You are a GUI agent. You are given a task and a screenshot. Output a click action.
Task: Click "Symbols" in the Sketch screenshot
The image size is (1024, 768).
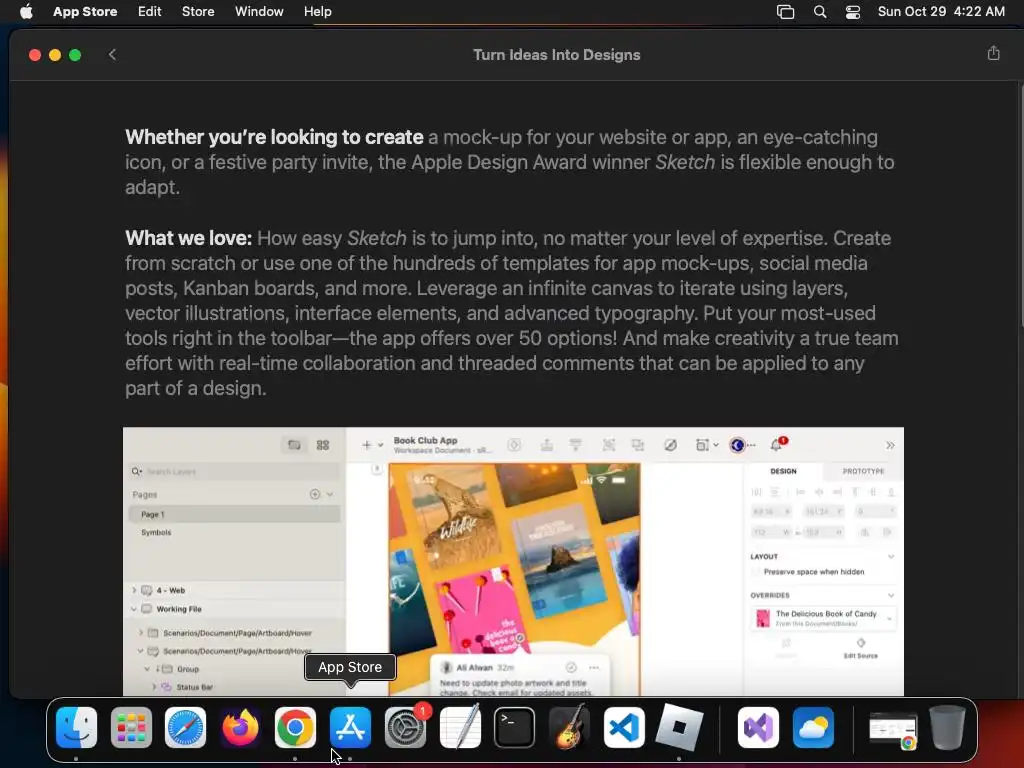(x=156, y=532)
